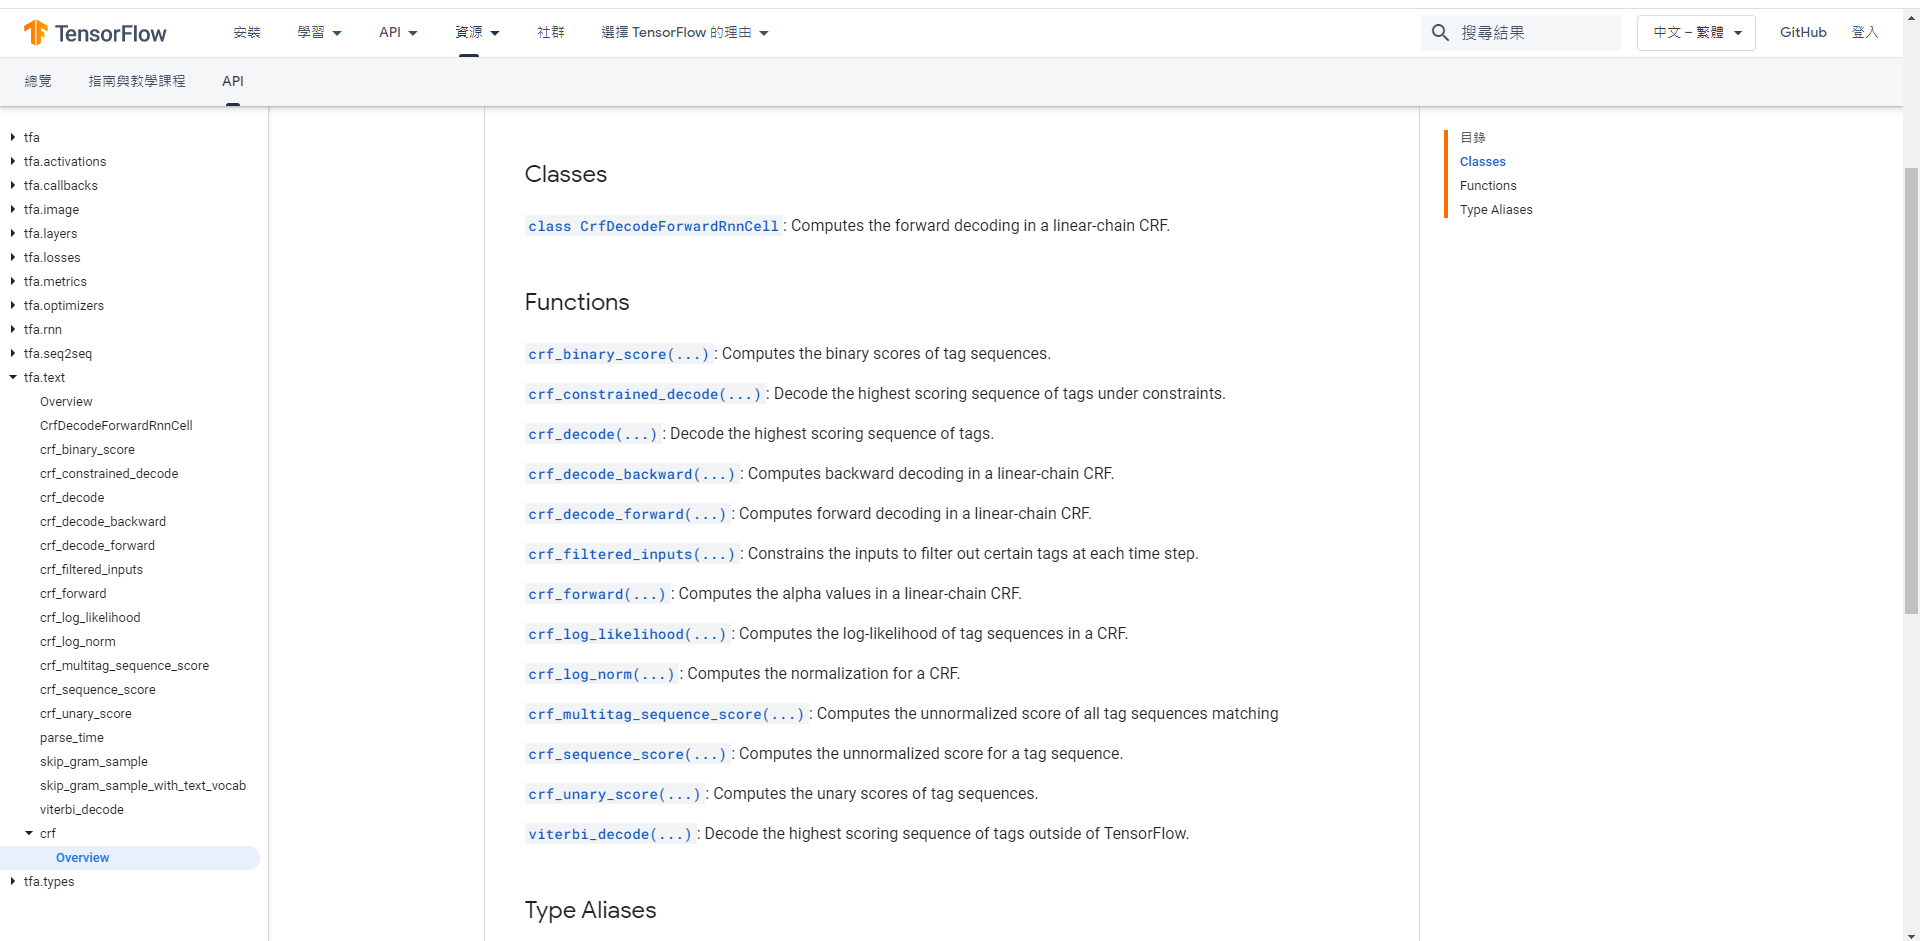Collapse the crf tree node
The width and height of the screenshot is (1920, 941).
(x=29, y=833)
